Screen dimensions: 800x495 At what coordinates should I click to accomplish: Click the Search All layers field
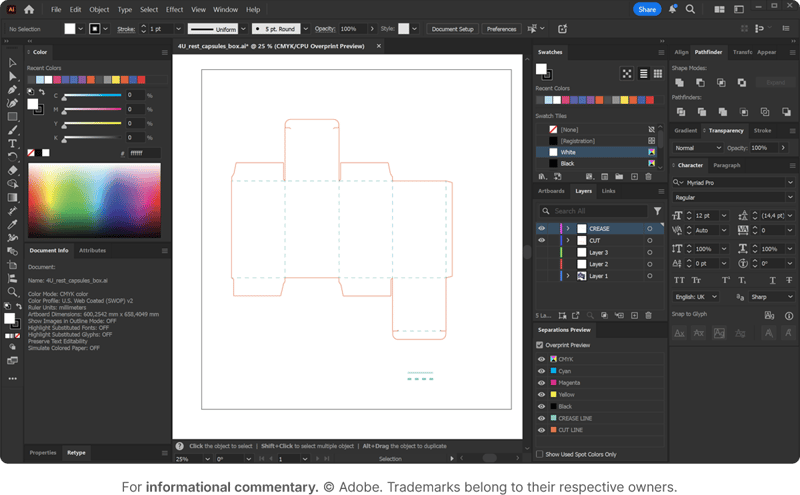pyautogui.click(x=593, y=211)
